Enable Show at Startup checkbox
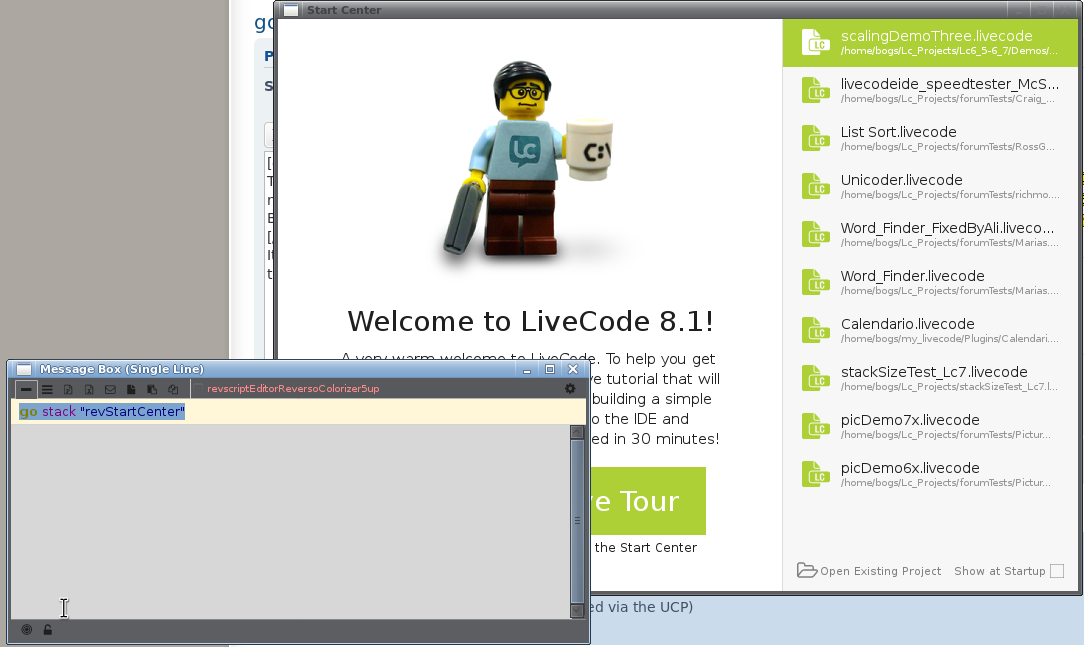This screenshot has height=647, width=1084. (1057, 571)
